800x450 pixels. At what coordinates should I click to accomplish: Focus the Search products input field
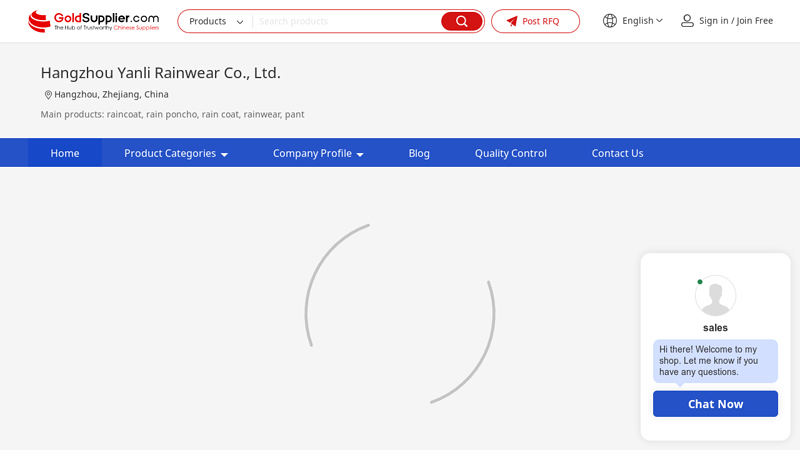tap(347, 21)
